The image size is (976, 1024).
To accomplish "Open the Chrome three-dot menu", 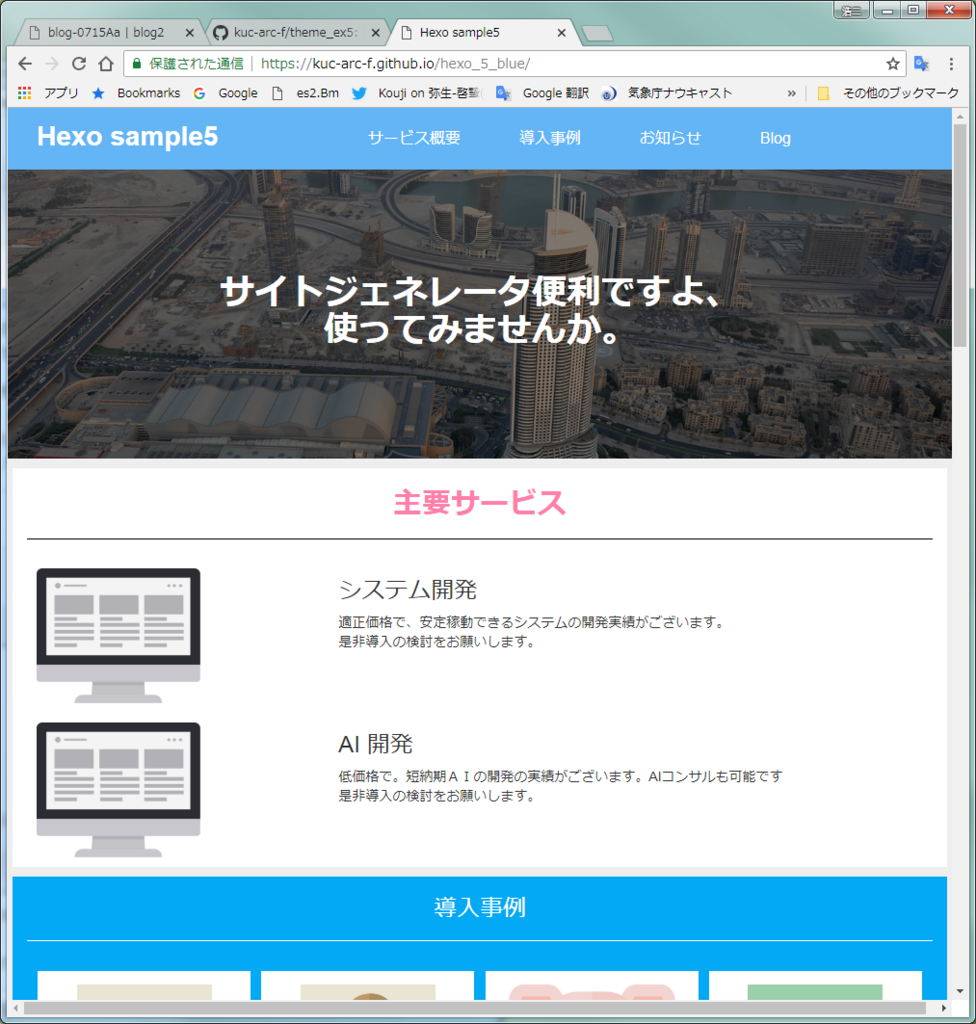I will pos(951,63).
